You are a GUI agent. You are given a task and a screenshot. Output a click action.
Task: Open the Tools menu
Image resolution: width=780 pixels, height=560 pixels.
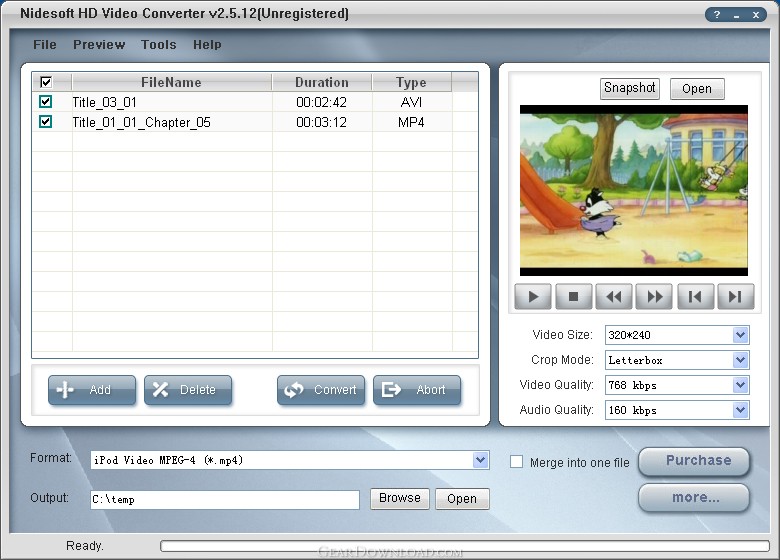click(x=159, y=45)
